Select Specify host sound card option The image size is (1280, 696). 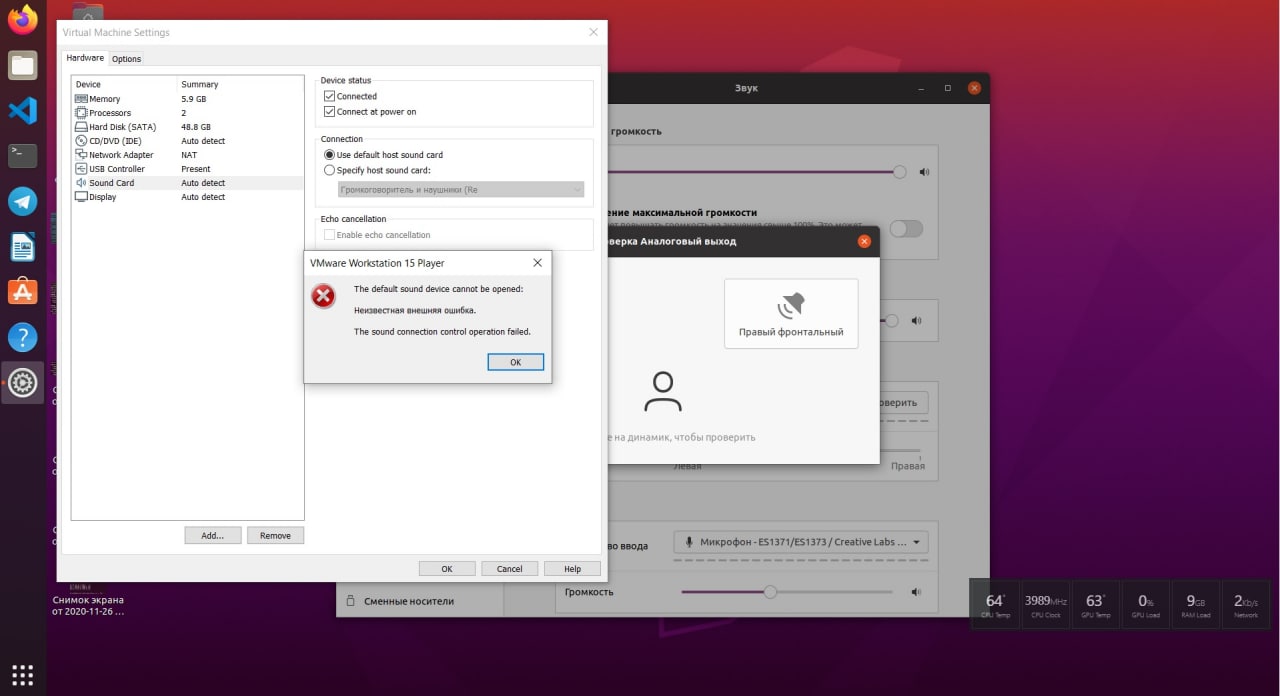click(x=330, y=170)
